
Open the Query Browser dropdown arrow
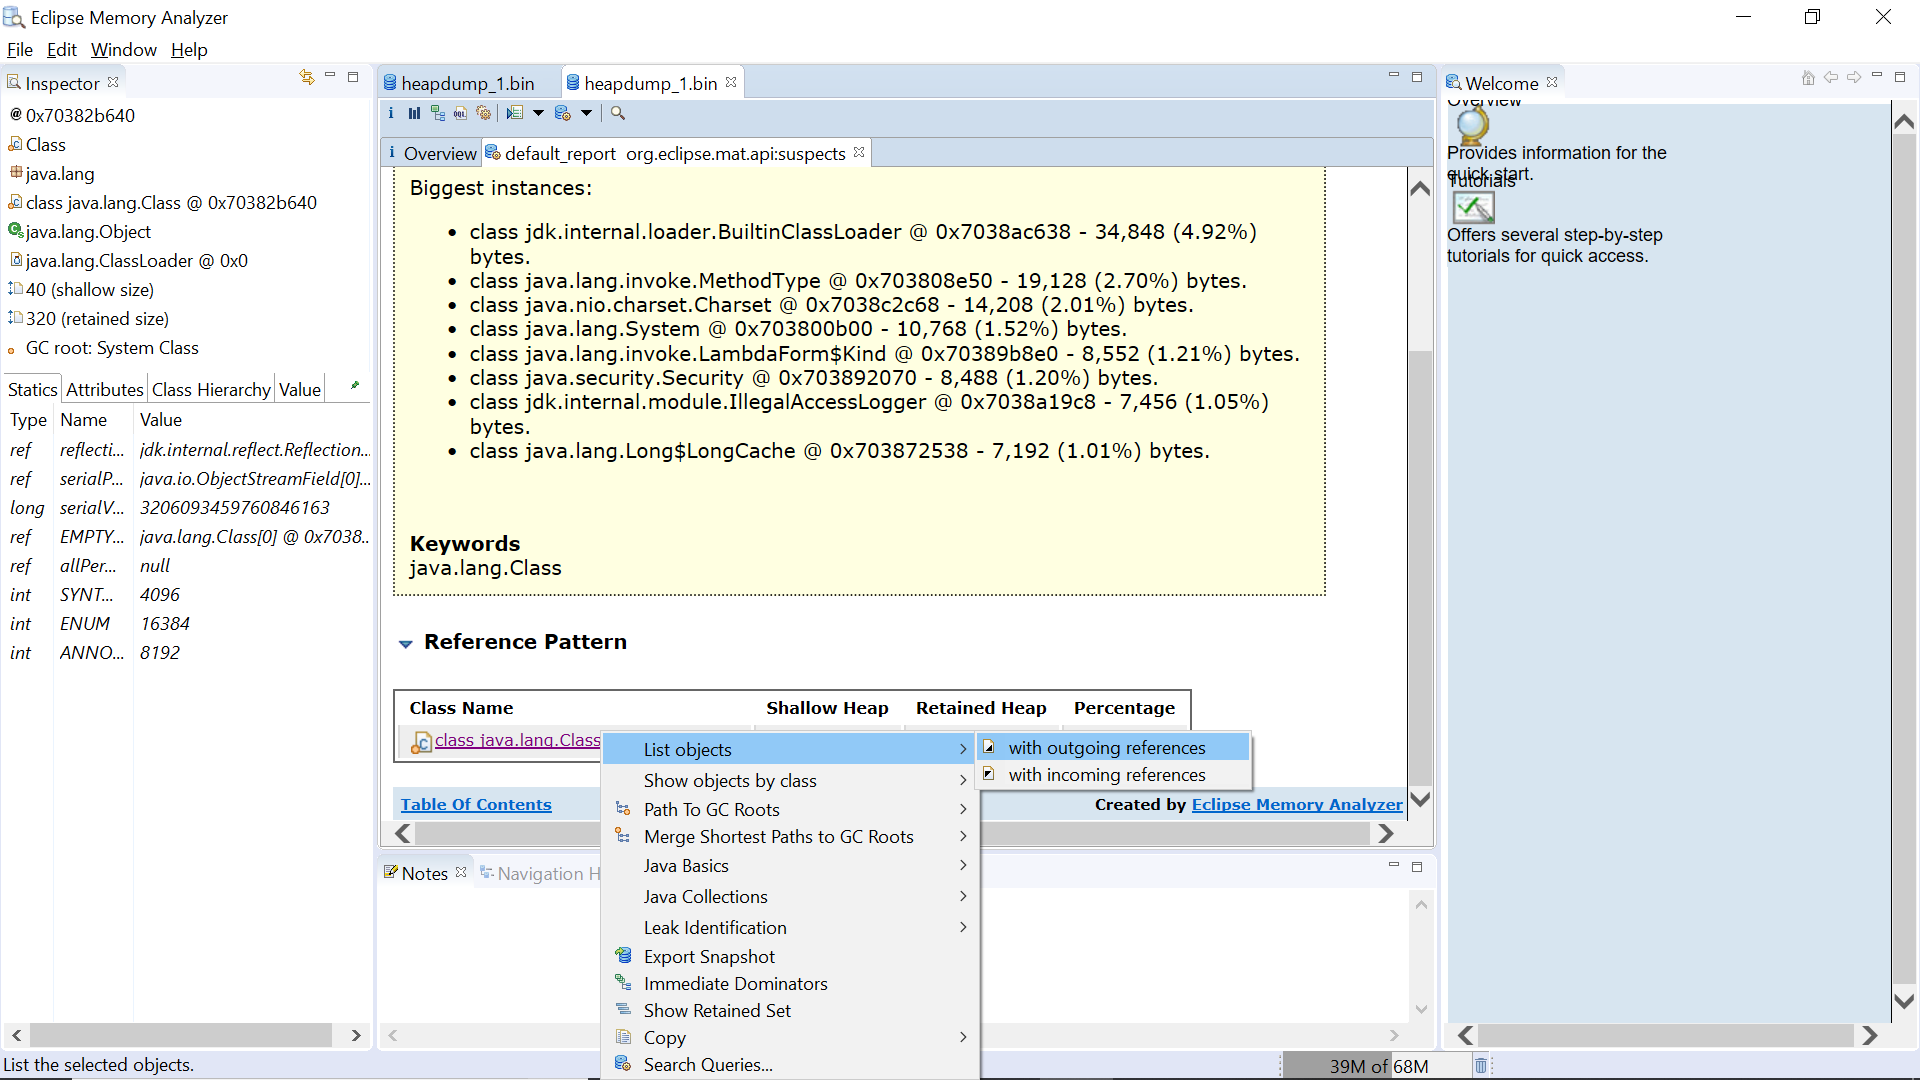click(x=587, y=114)
